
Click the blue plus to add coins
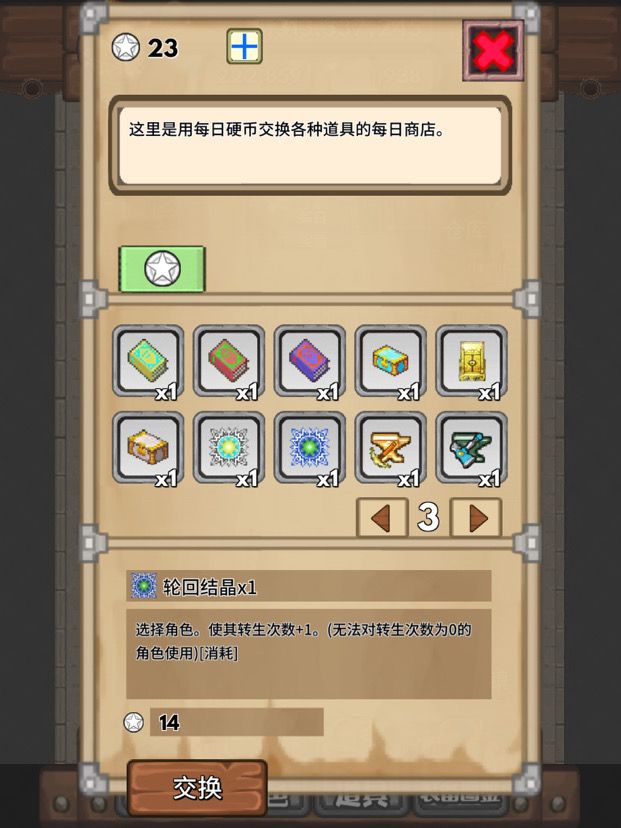click(x=244, y=46)
